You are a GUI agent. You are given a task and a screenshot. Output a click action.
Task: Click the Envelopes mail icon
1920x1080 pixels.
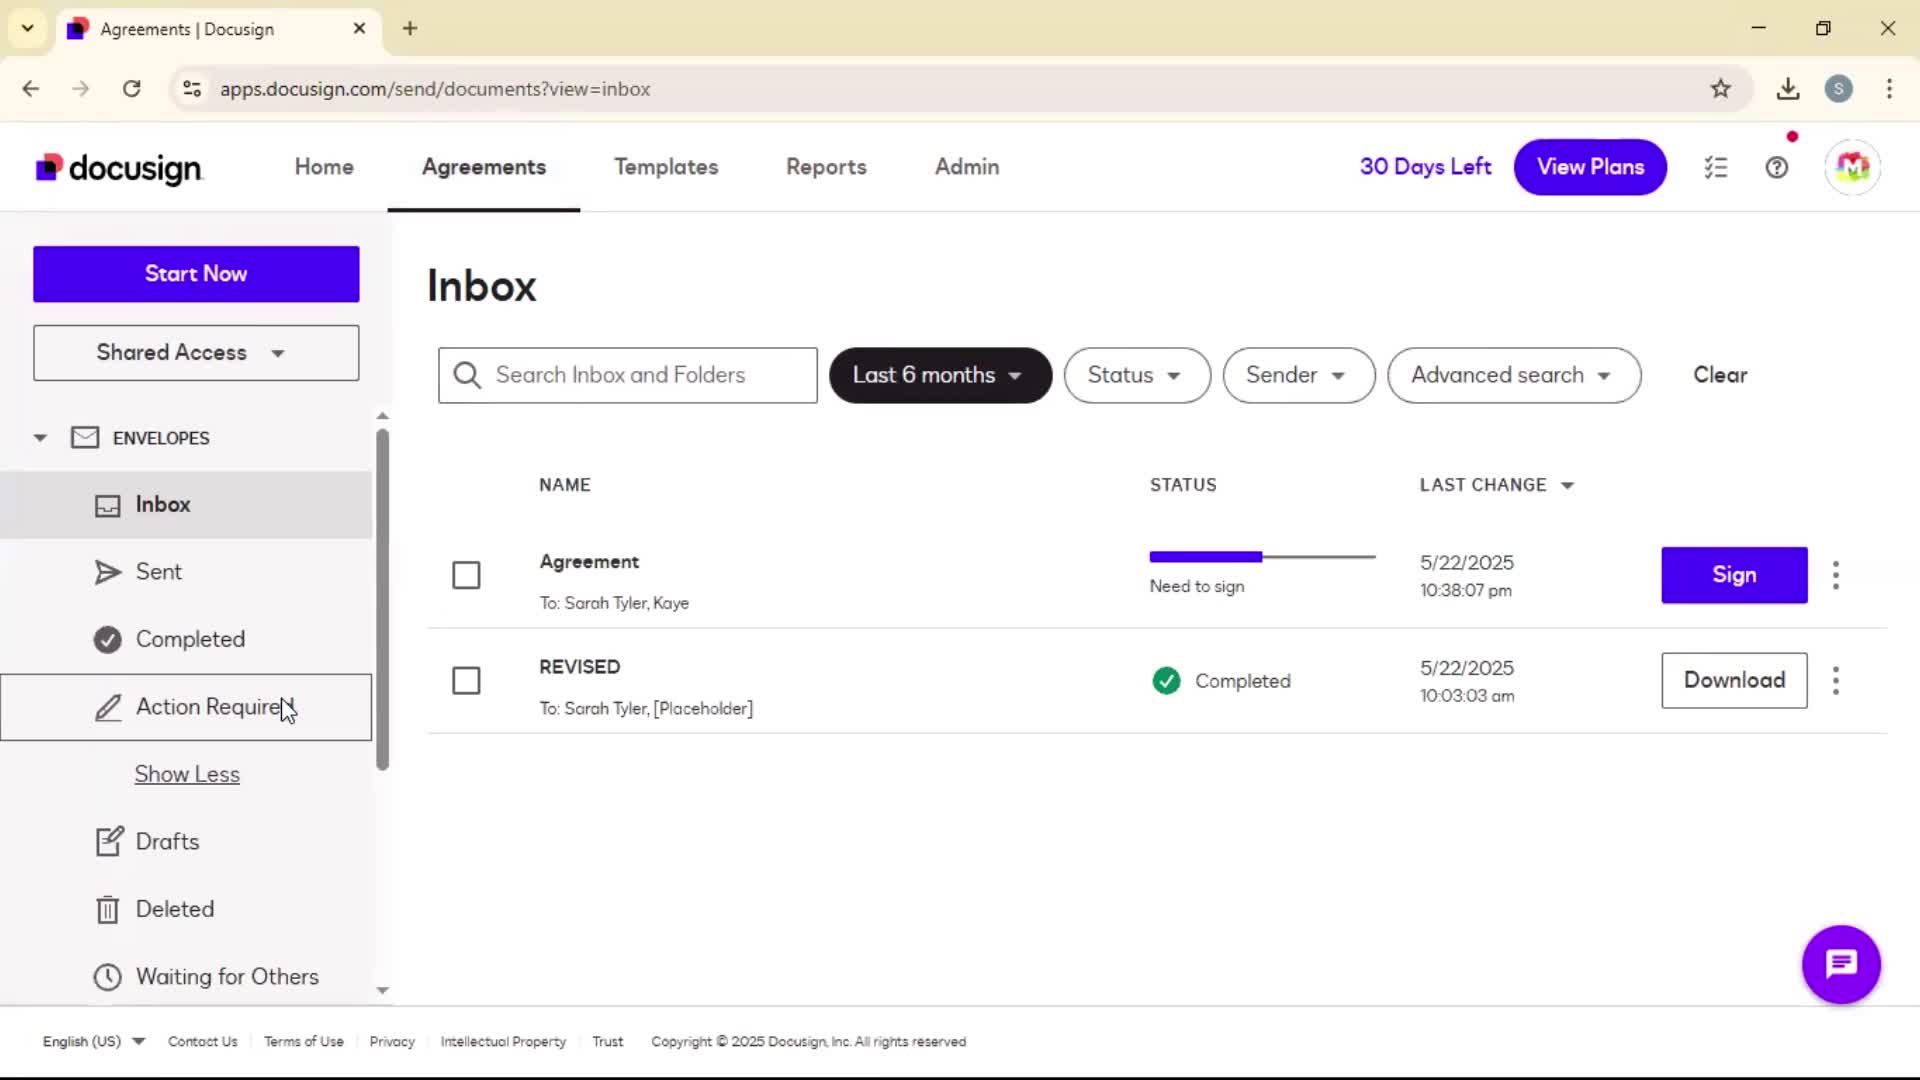click(x=85, y=437)
